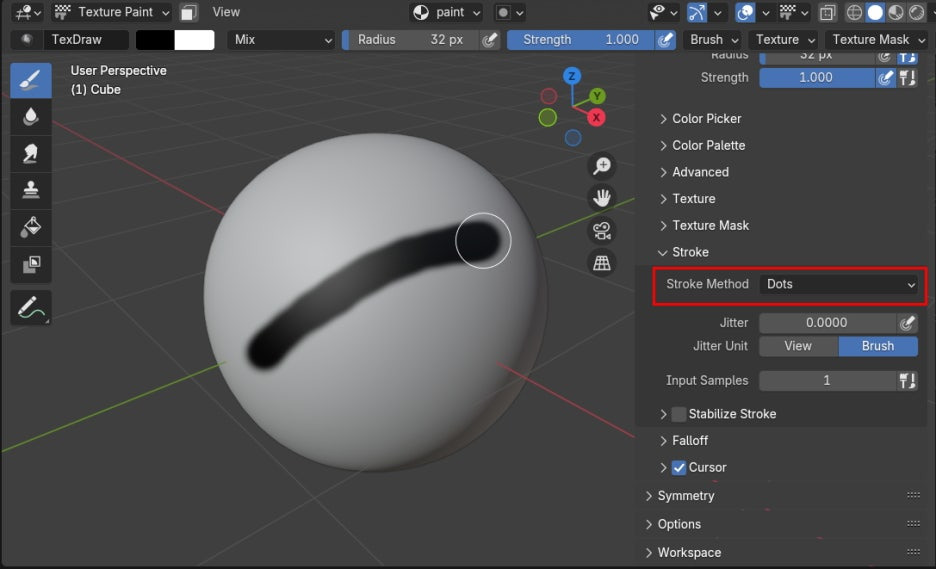Select the Mask tool

30,264
